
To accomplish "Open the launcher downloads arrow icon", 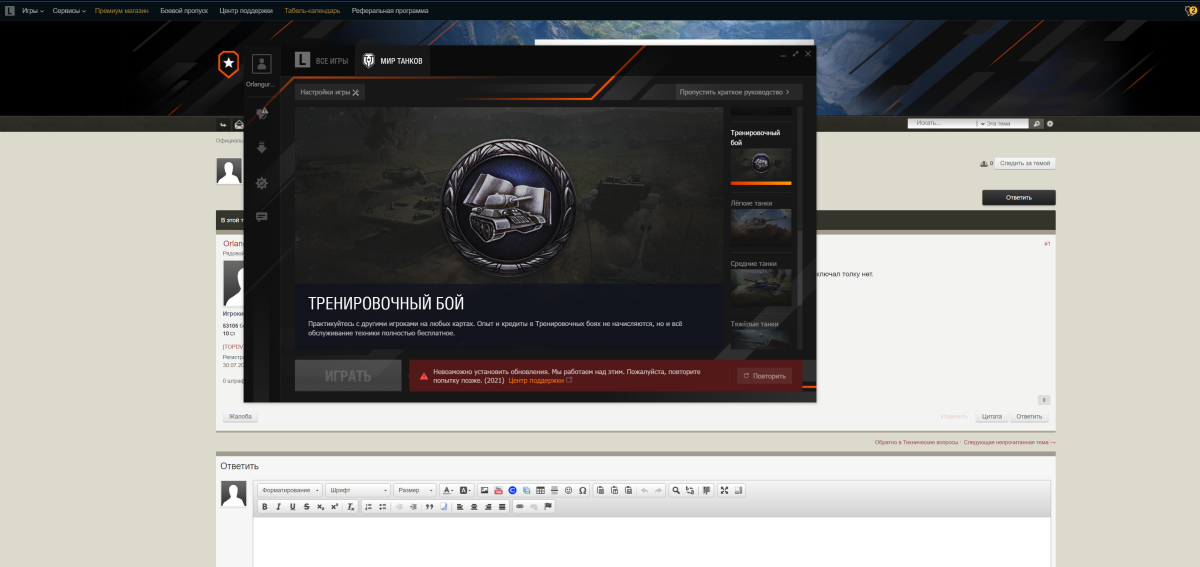I will [262, 148].
